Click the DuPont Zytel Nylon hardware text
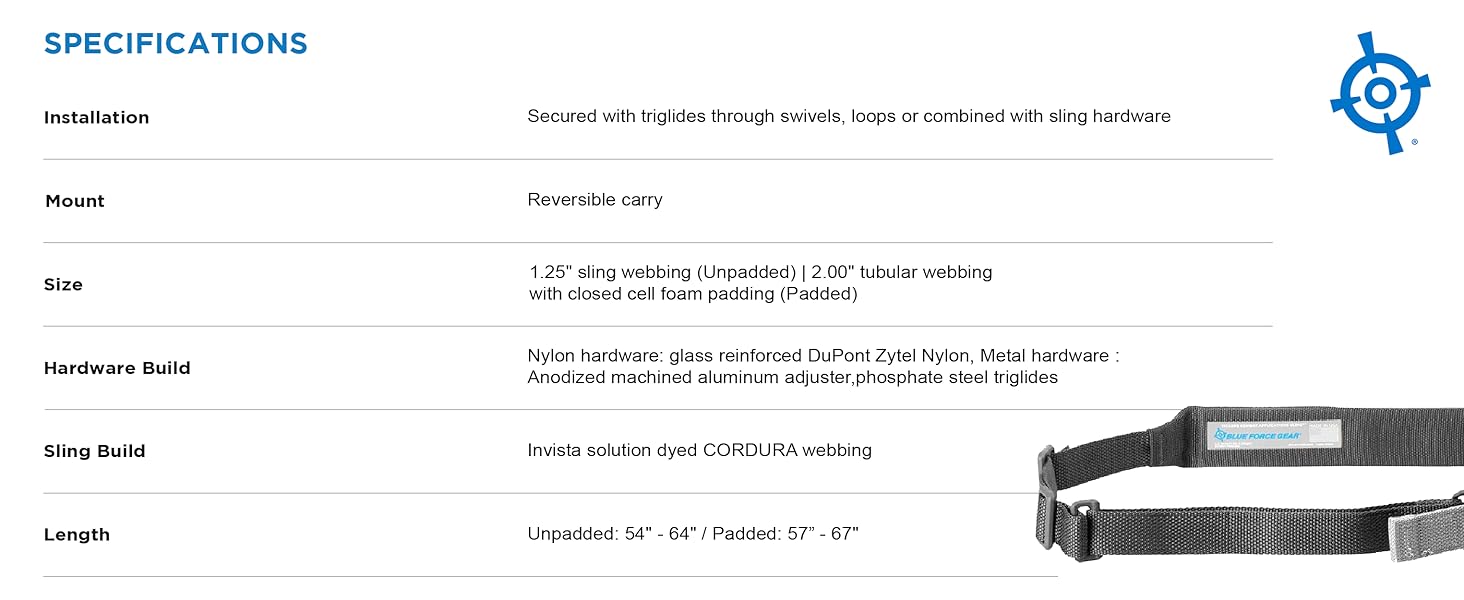This screenshot has height=600, width=1464. click(x=823, y=356)
